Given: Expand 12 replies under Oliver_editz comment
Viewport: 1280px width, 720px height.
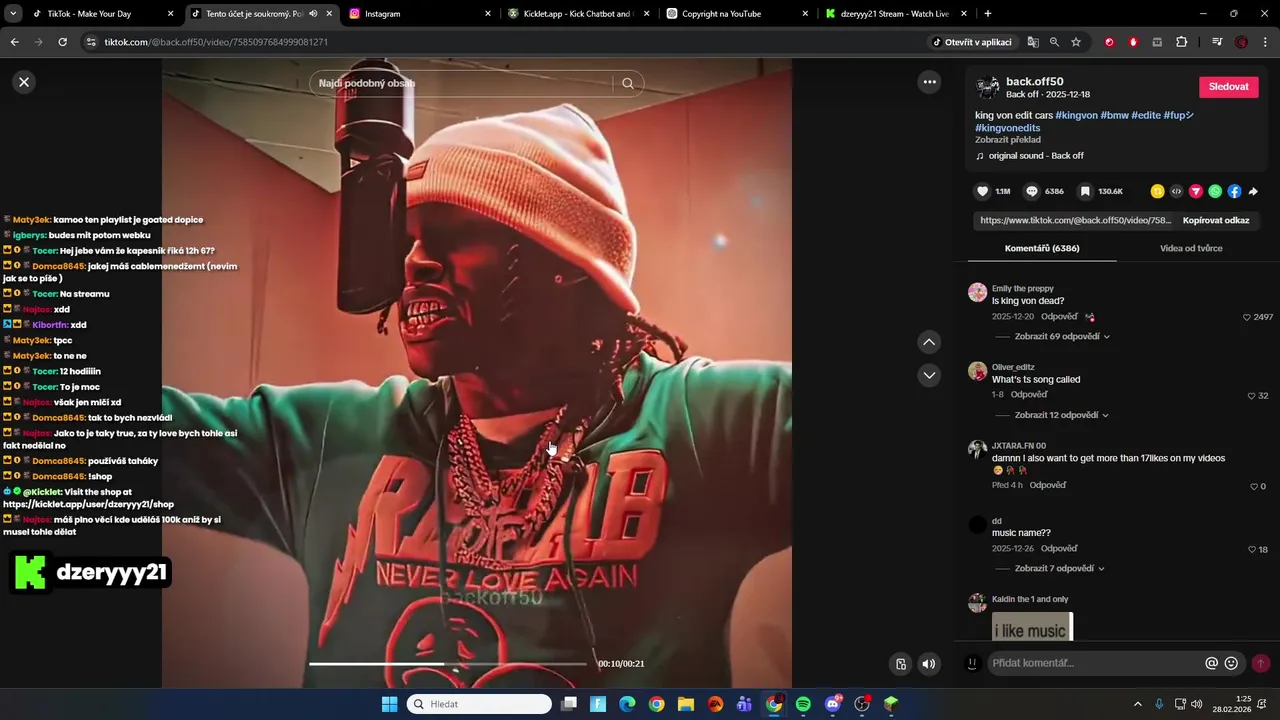Looking at the screenshot, I should click(1062, 415).
